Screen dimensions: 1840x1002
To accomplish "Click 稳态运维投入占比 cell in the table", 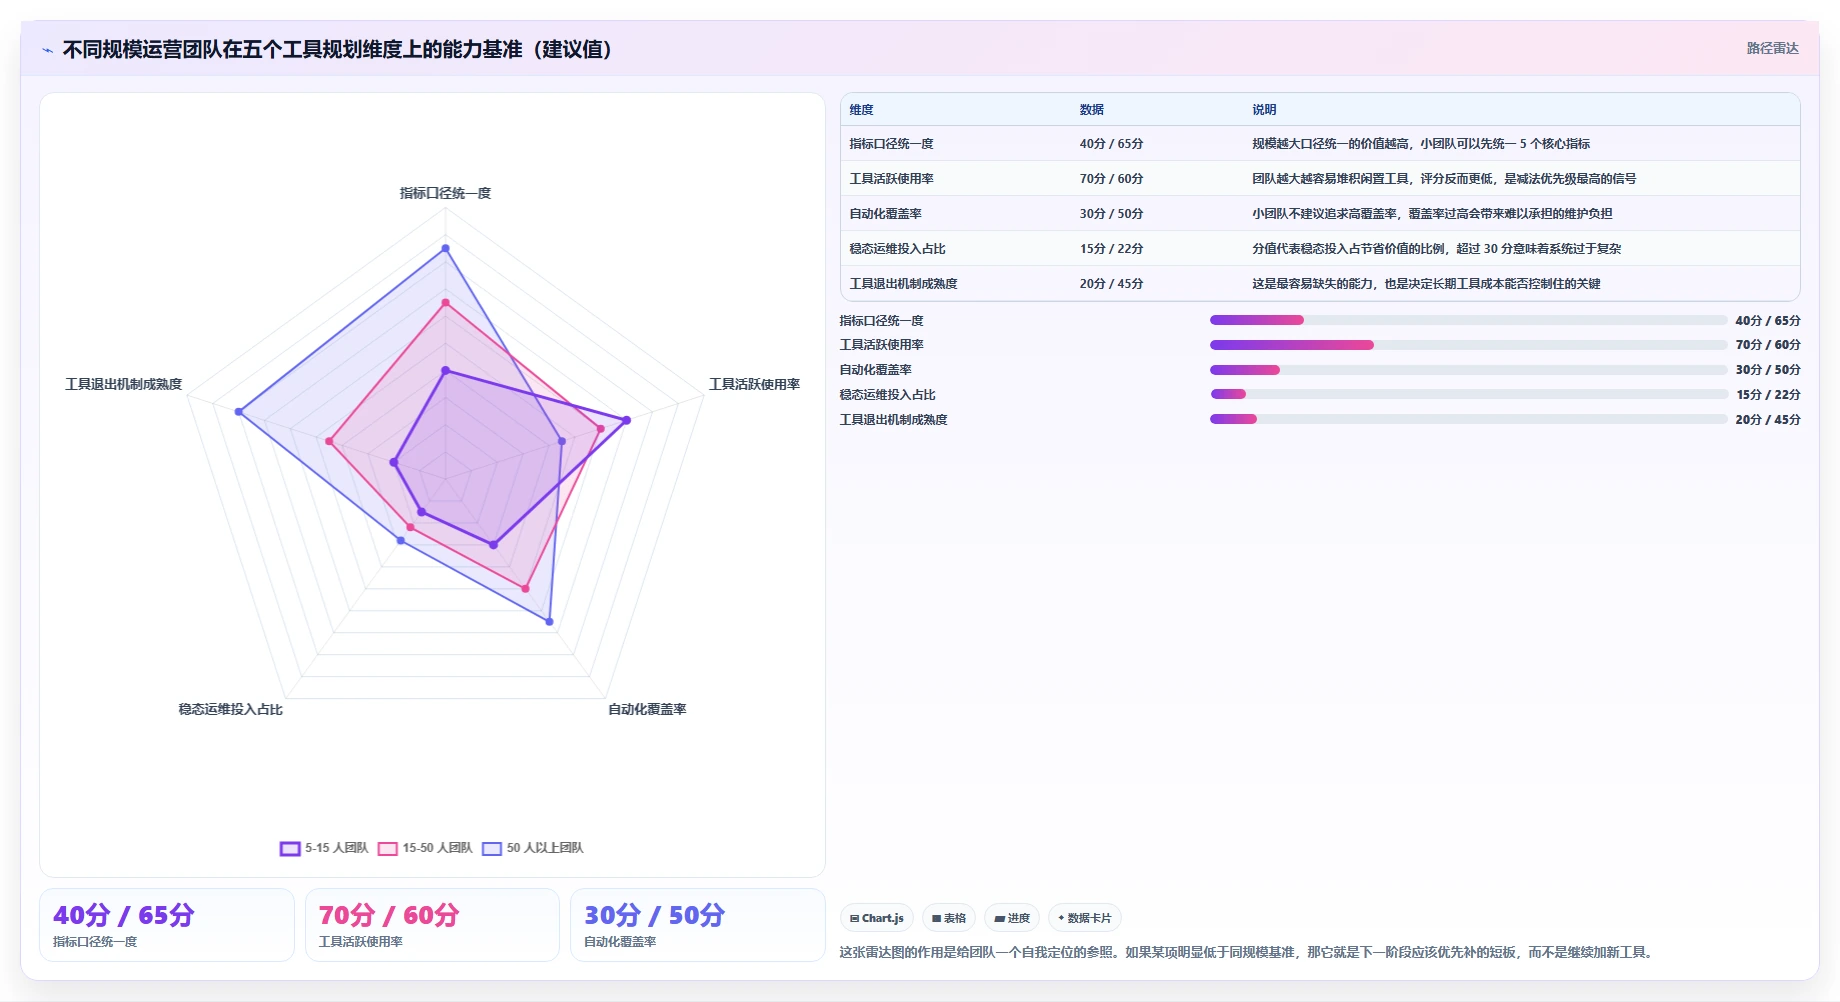I will [x=897, y=249].
